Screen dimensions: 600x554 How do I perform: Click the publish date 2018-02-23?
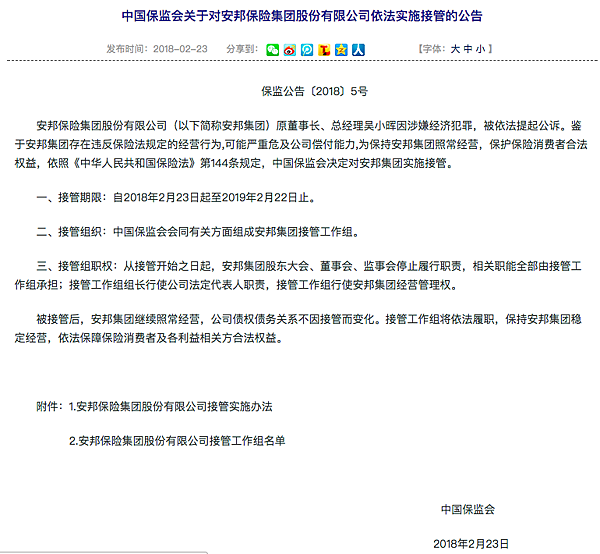pos(180,49)
